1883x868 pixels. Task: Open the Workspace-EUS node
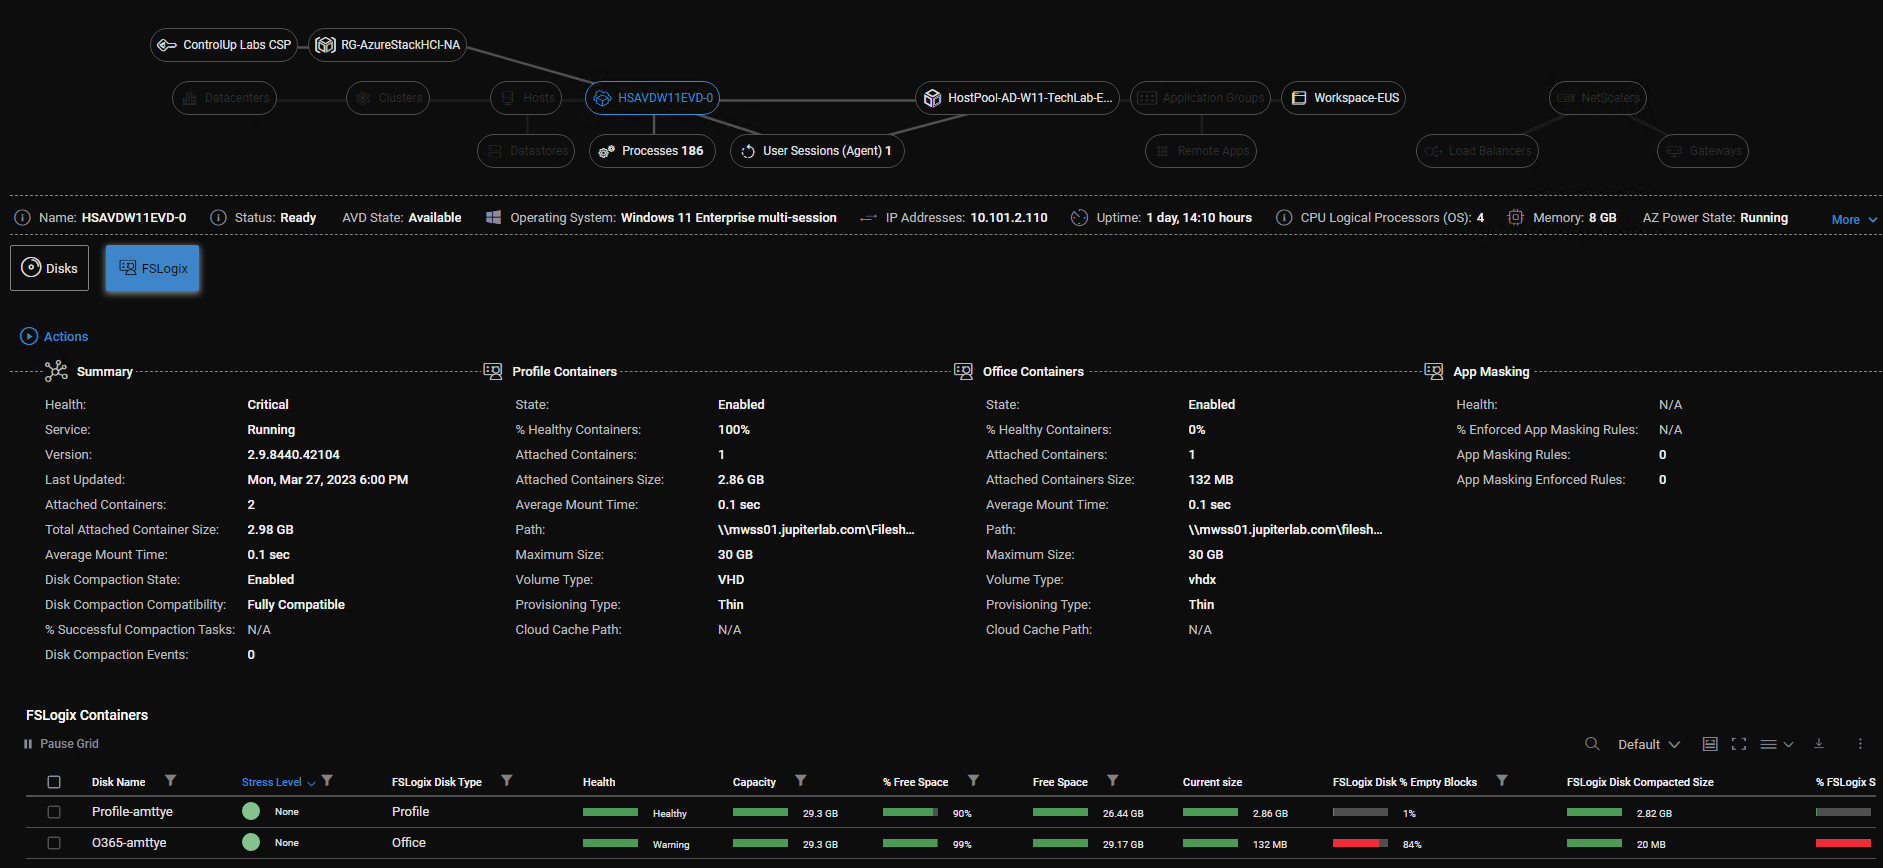[x=1343, y=98]
